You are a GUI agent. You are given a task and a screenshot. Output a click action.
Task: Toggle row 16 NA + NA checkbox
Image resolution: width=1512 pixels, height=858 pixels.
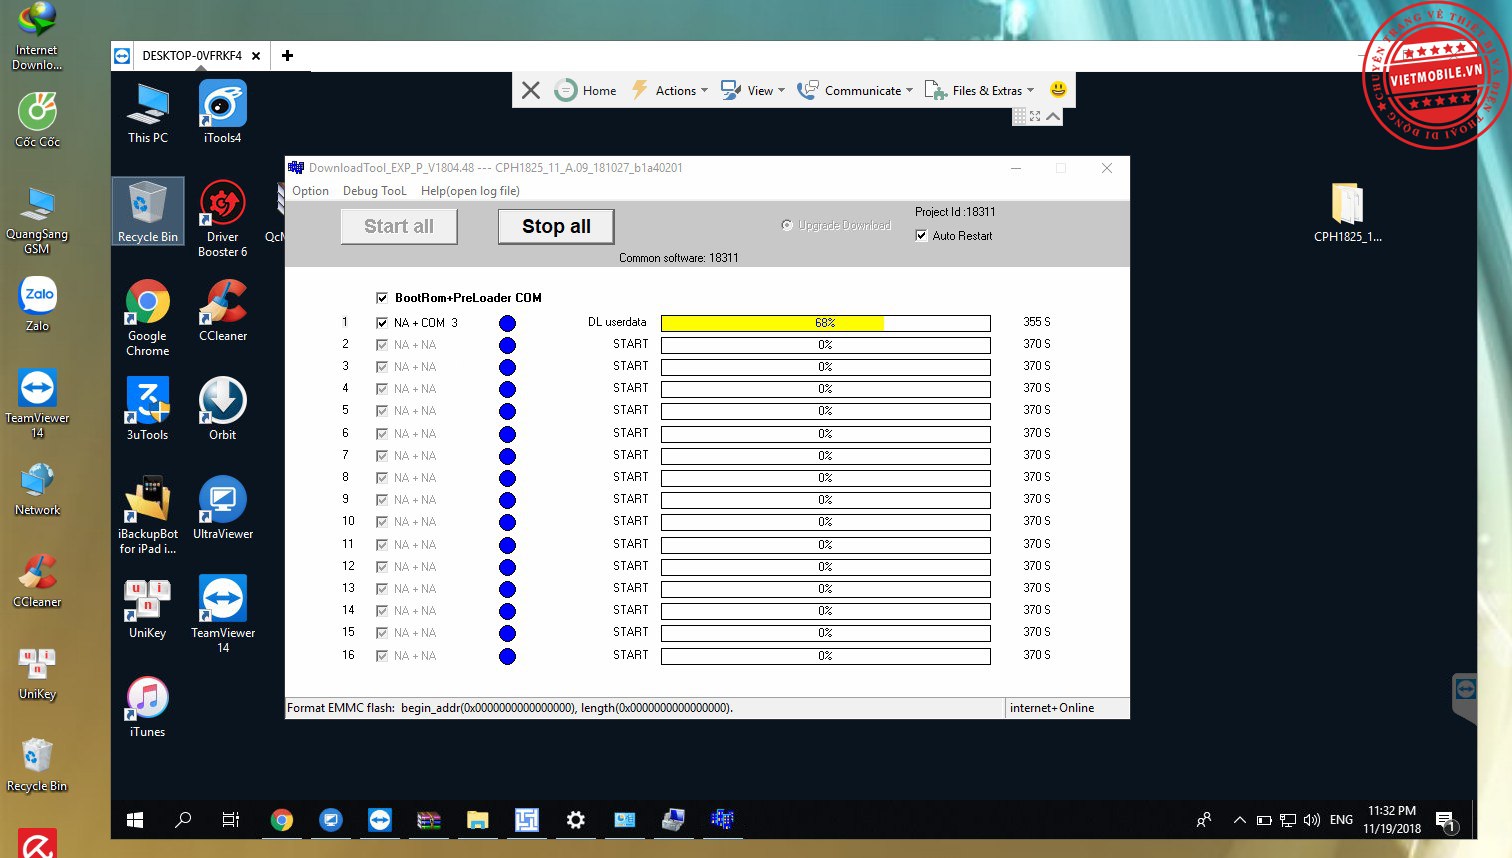point(382,656)
